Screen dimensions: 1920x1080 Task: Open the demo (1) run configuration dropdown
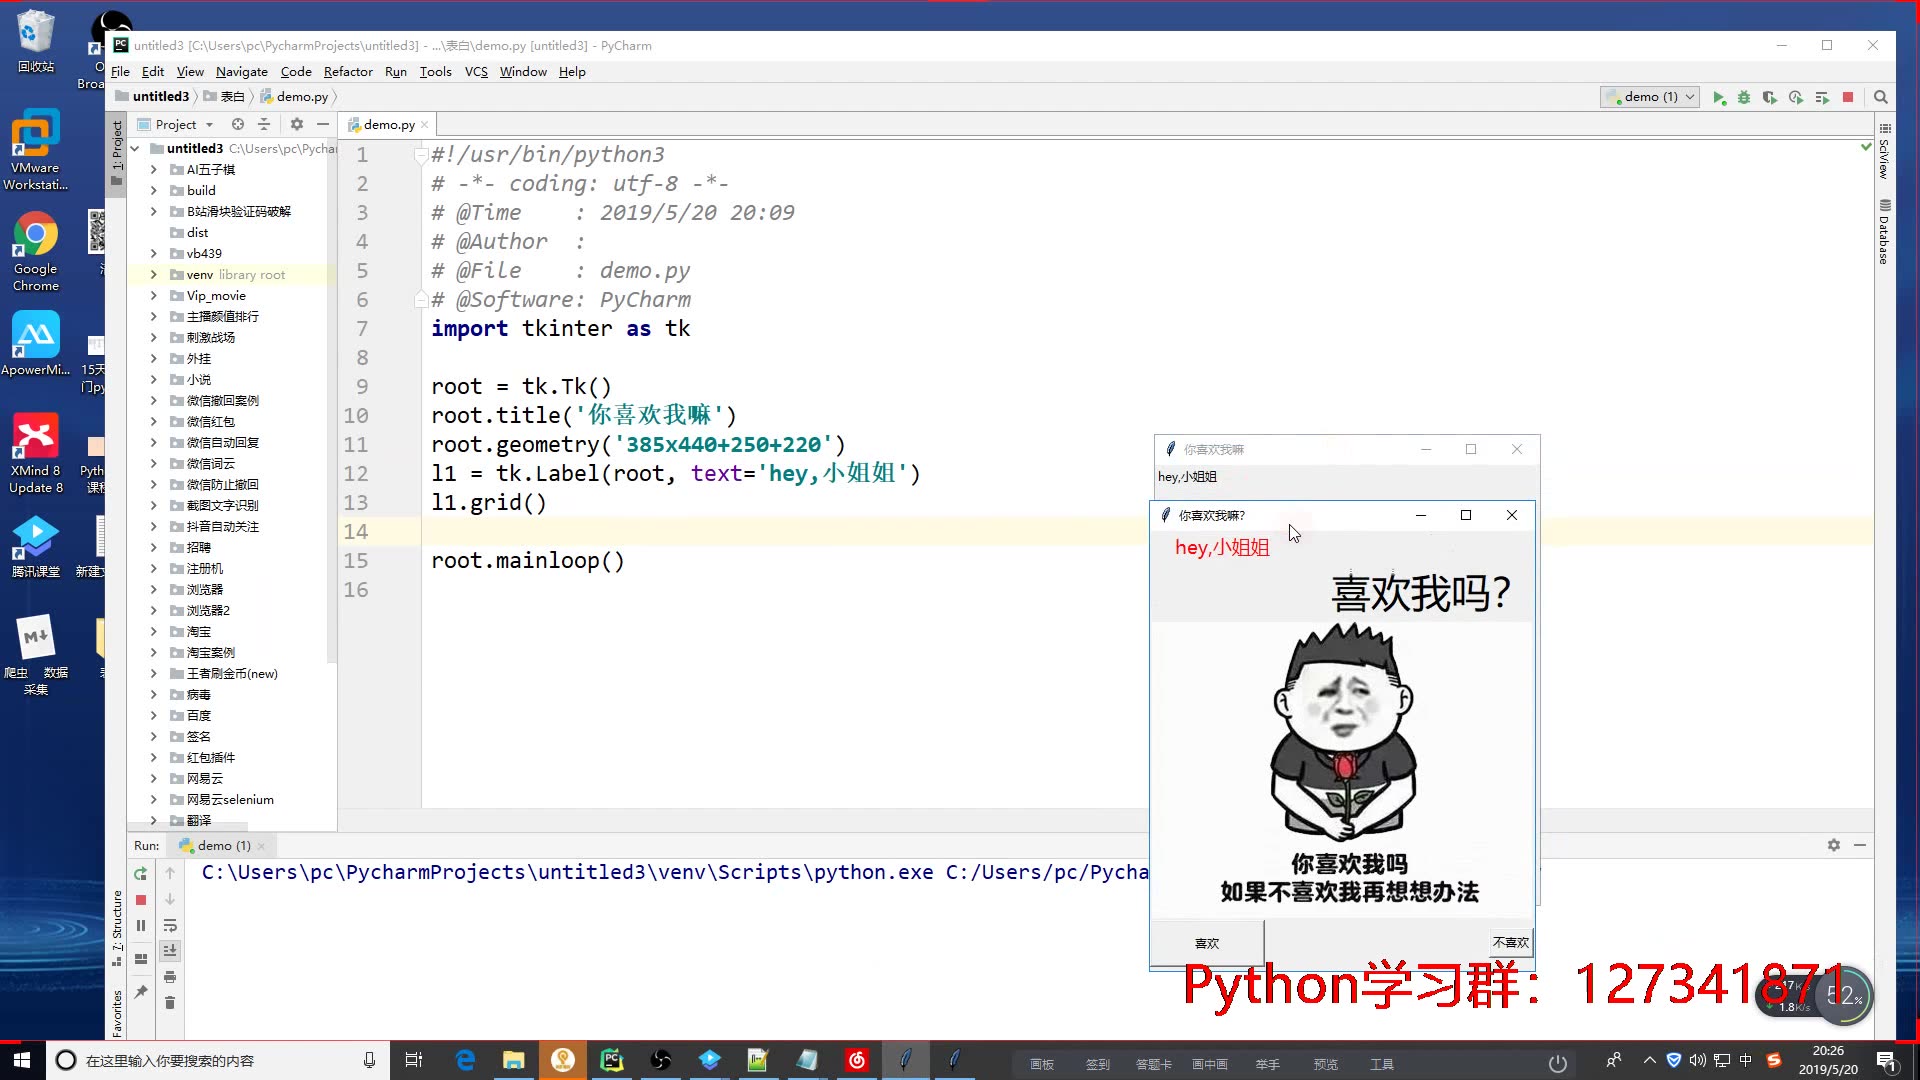click(1649, 97)
